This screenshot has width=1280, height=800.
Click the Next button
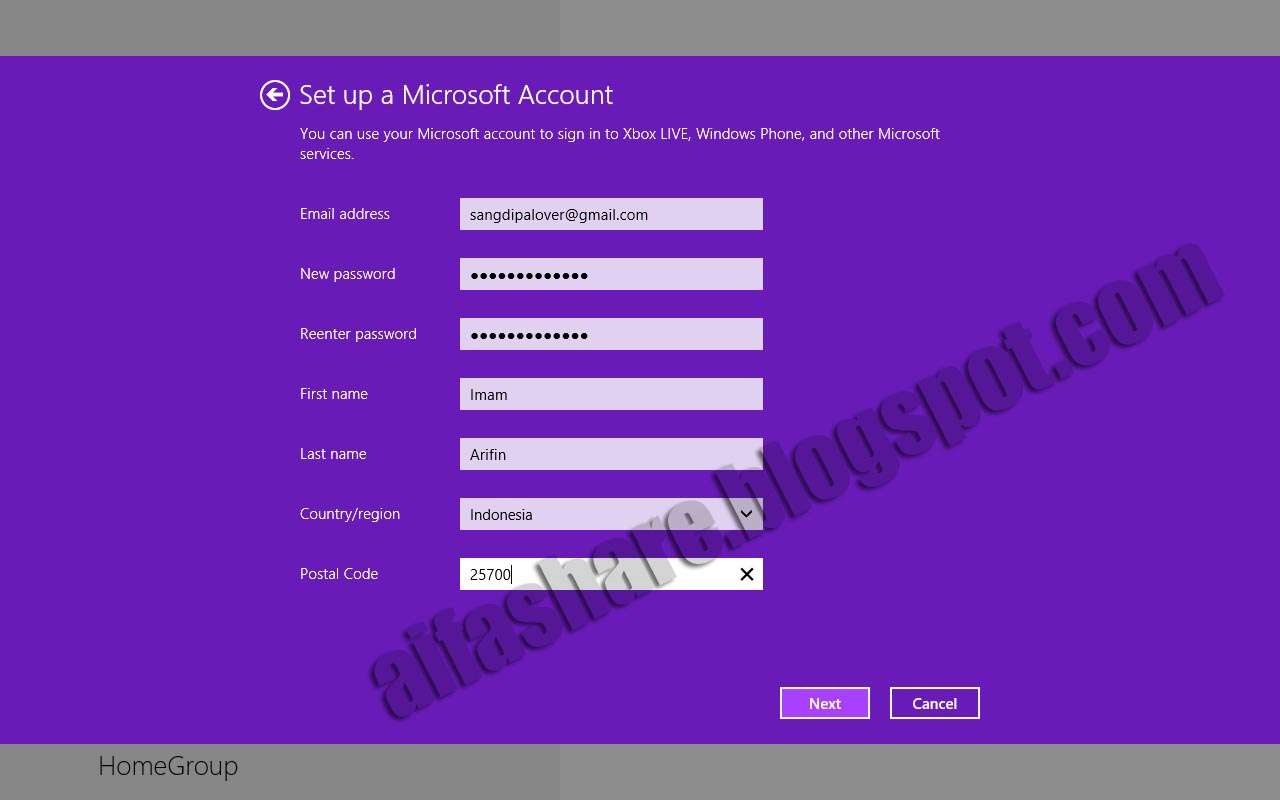pyautogui.click(x=825, y=703)
